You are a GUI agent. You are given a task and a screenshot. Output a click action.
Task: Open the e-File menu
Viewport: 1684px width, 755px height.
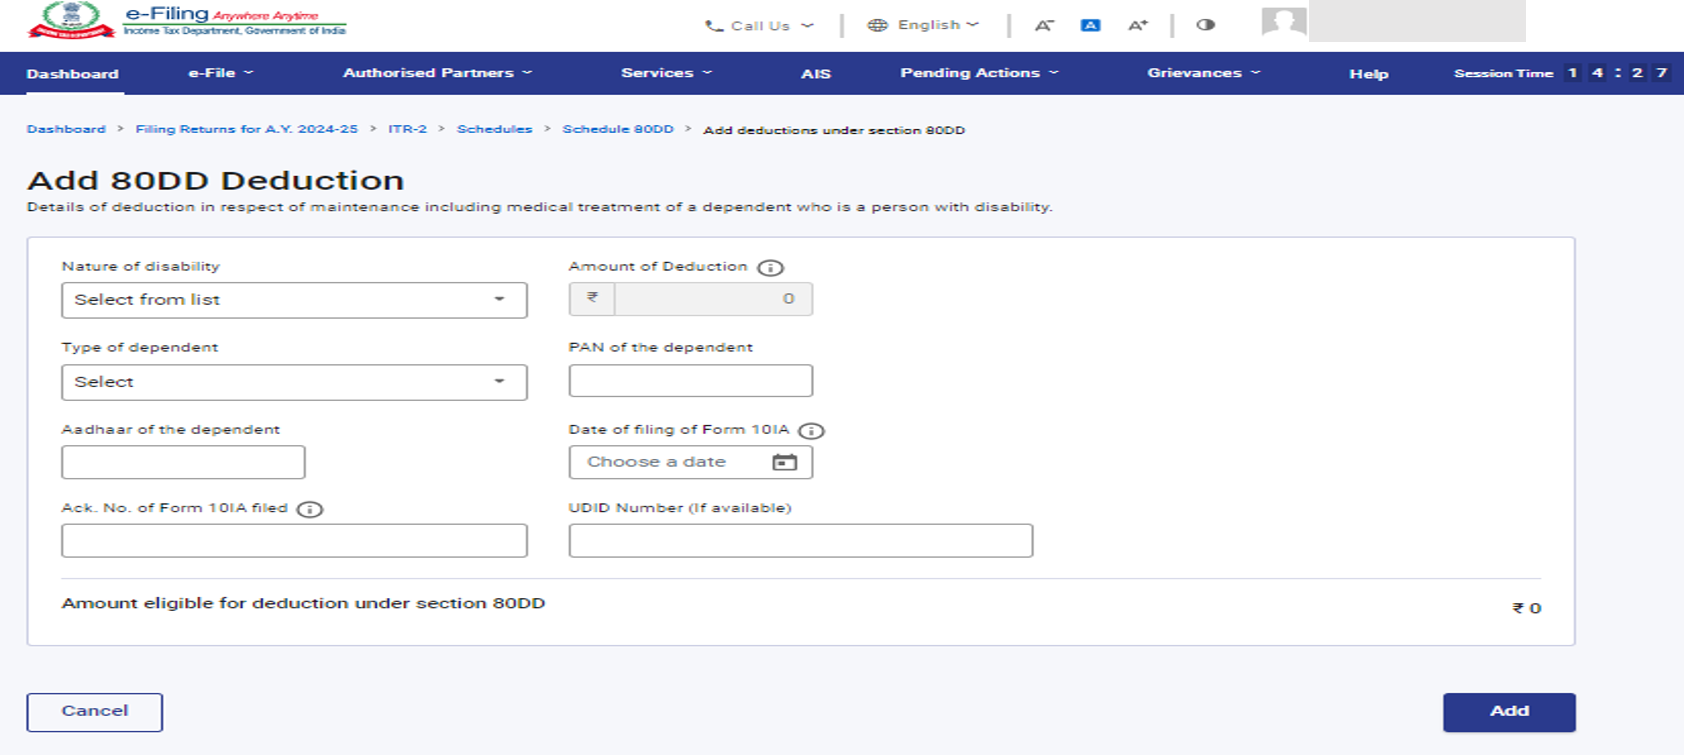pos(220,73)
